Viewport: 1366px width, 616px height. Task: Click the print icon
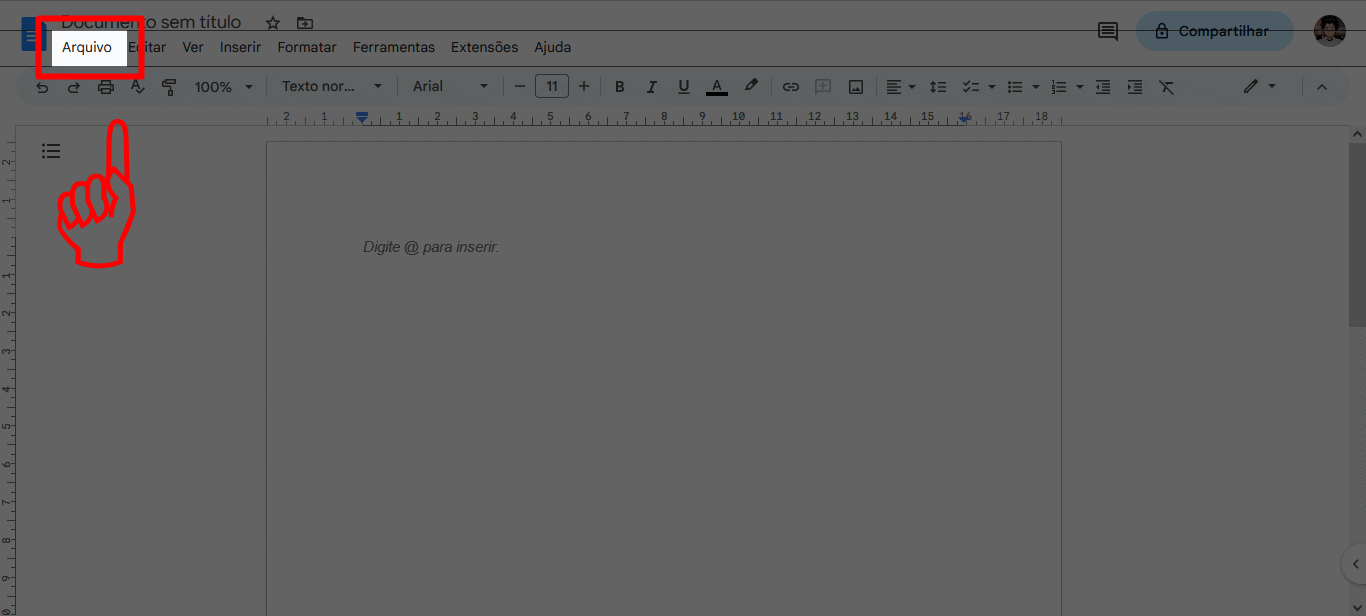(106, 87)
